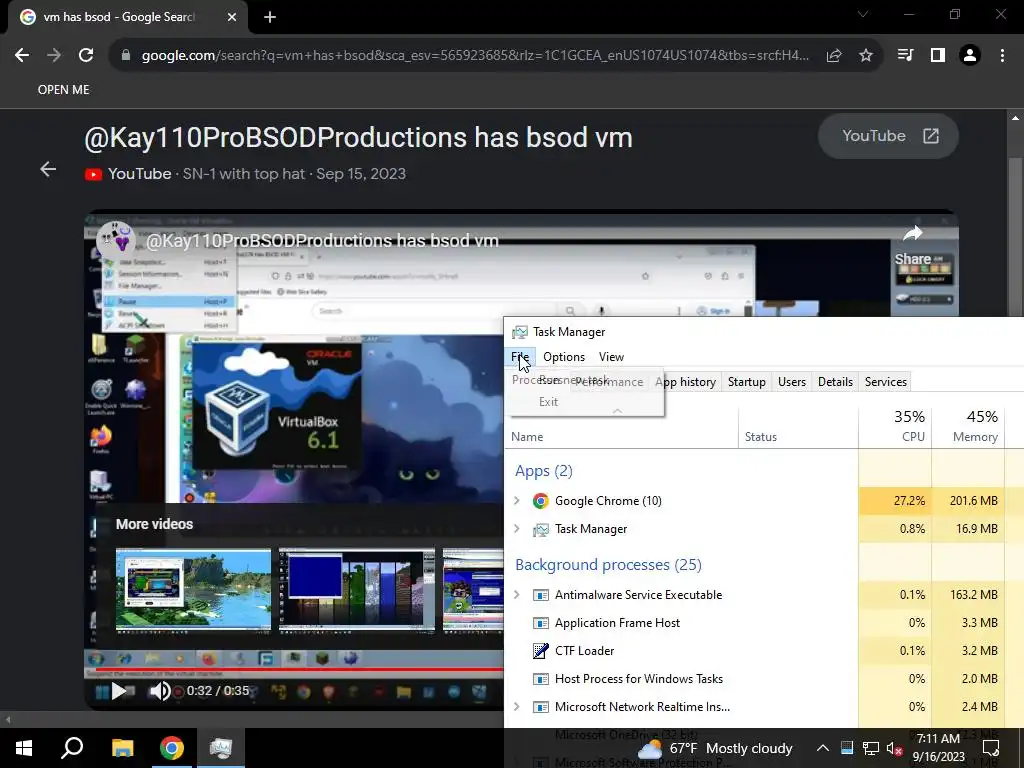The width and height of the screenshot is (1024, 768).
Task: Reload the Google search page
Action: click(86, 56)
